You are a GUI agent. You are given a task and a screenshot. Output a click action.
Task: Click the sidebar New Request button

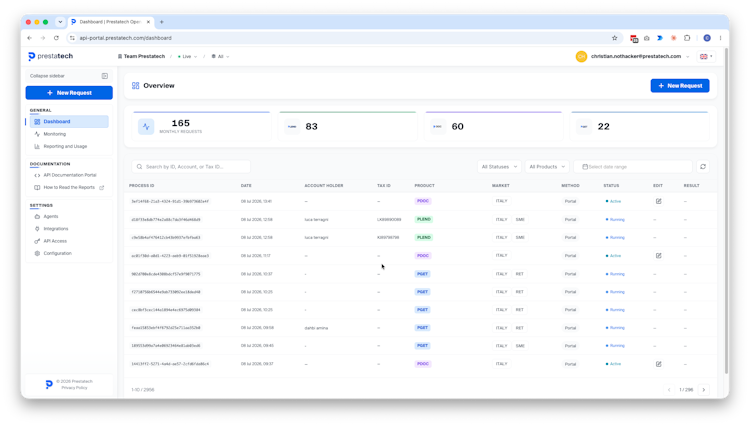[x=69, y=93]
